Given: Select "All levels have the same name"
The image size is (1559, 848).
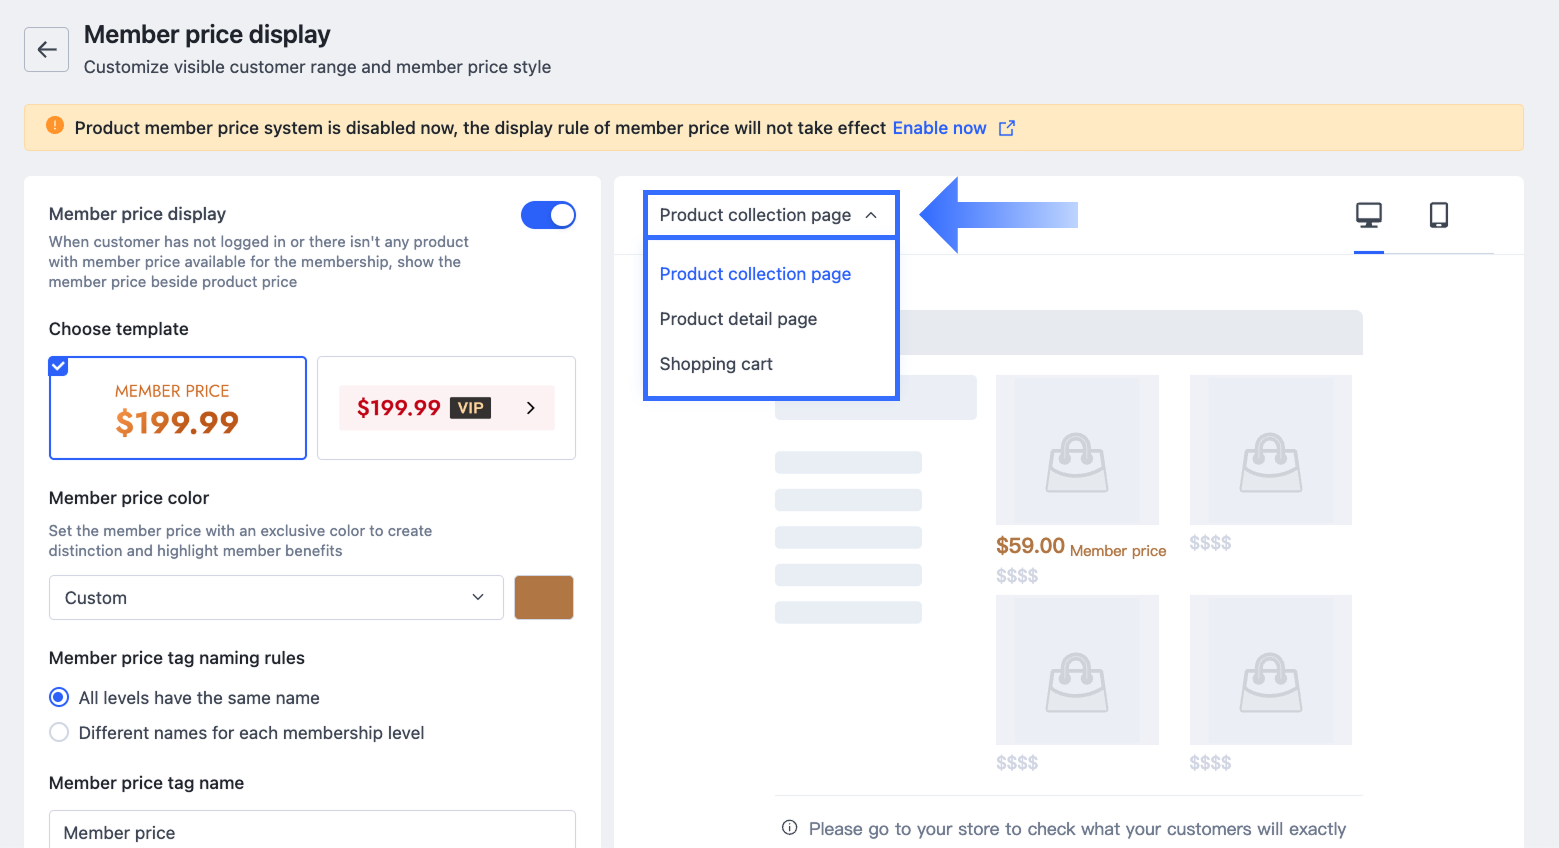Looking at the screenshot, I should 60,697.
